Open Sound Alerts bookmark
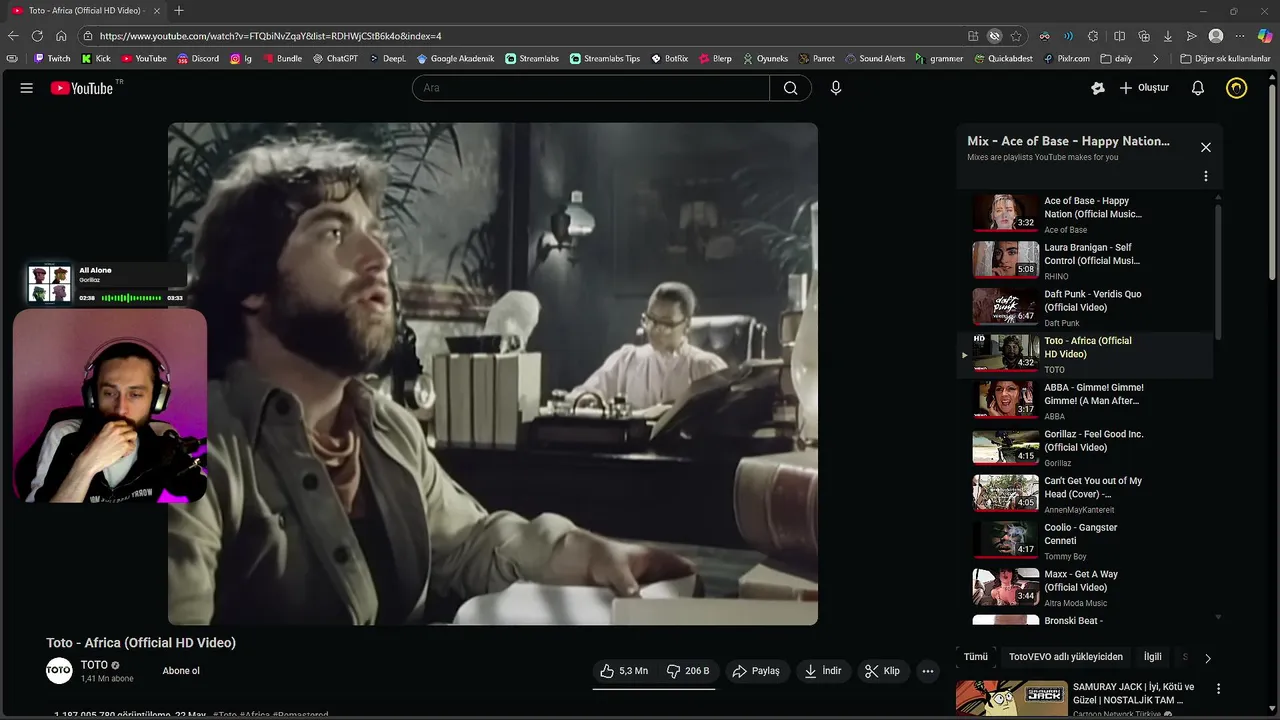Screen dimensions: 1280x720 point(875,59)
